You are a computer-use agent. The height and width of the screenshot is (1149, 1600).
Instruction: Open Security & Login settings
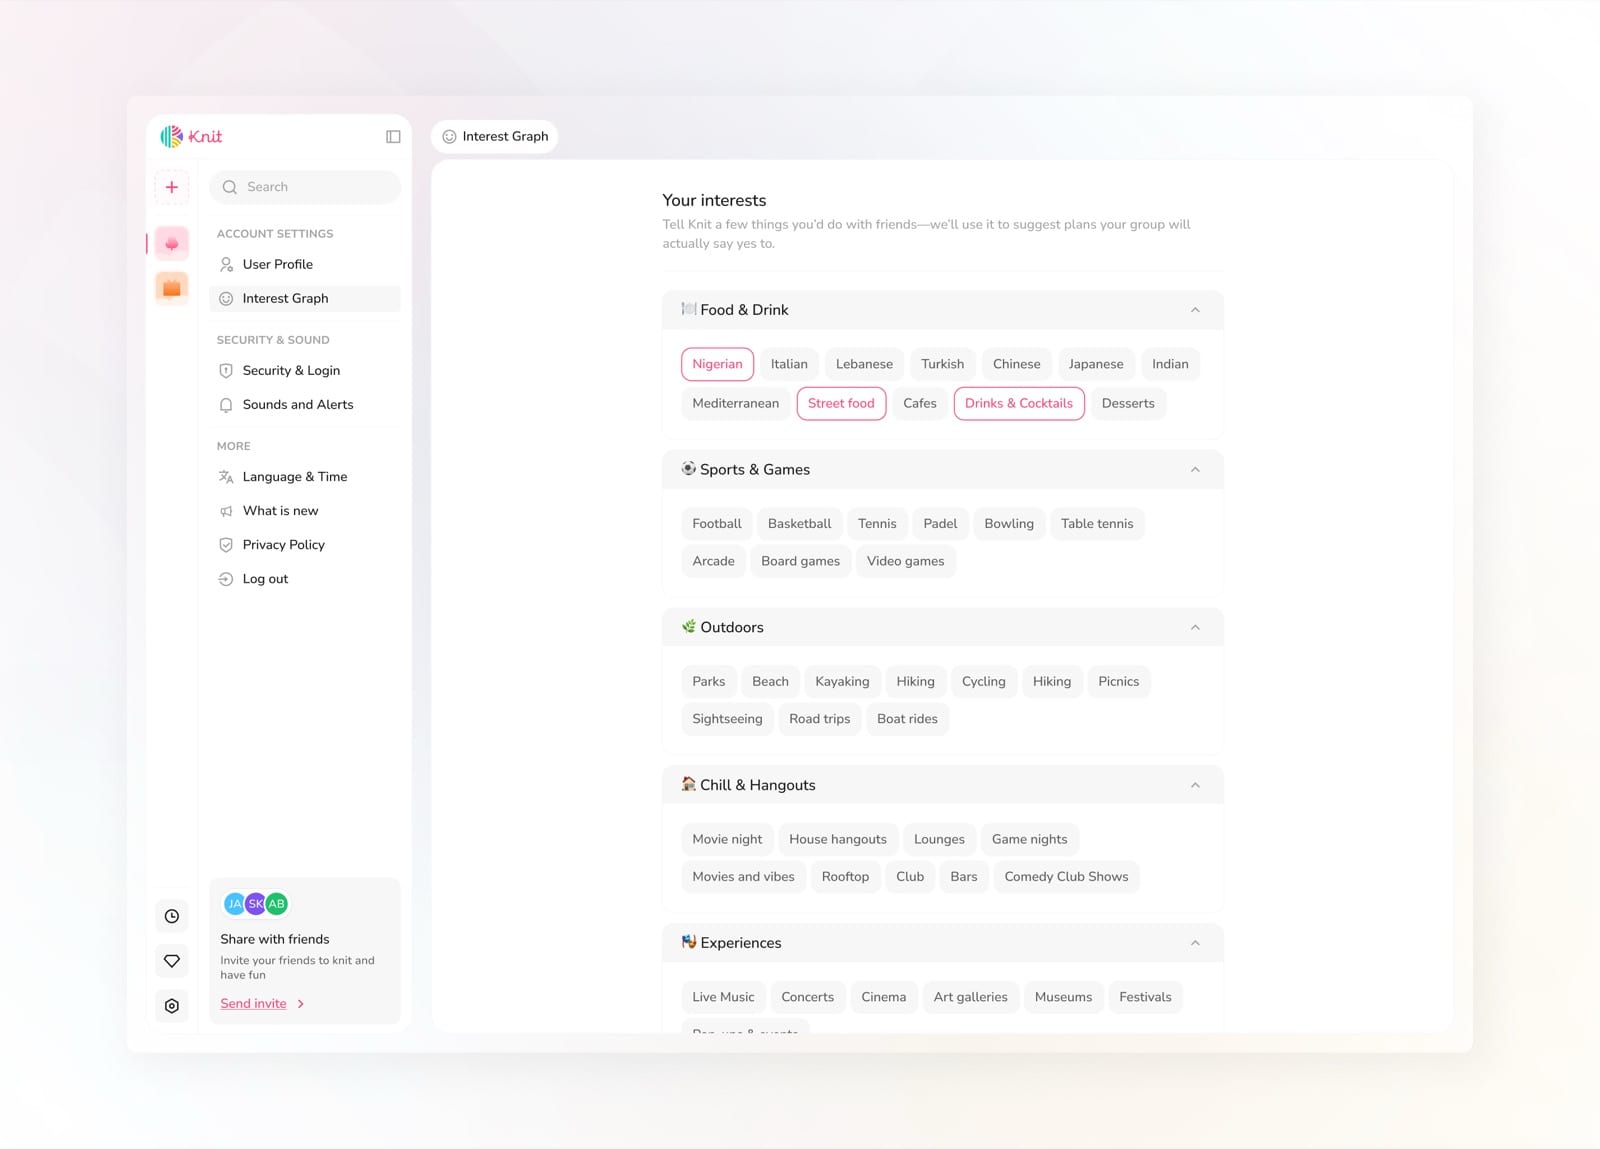click(x=305, y=370)
